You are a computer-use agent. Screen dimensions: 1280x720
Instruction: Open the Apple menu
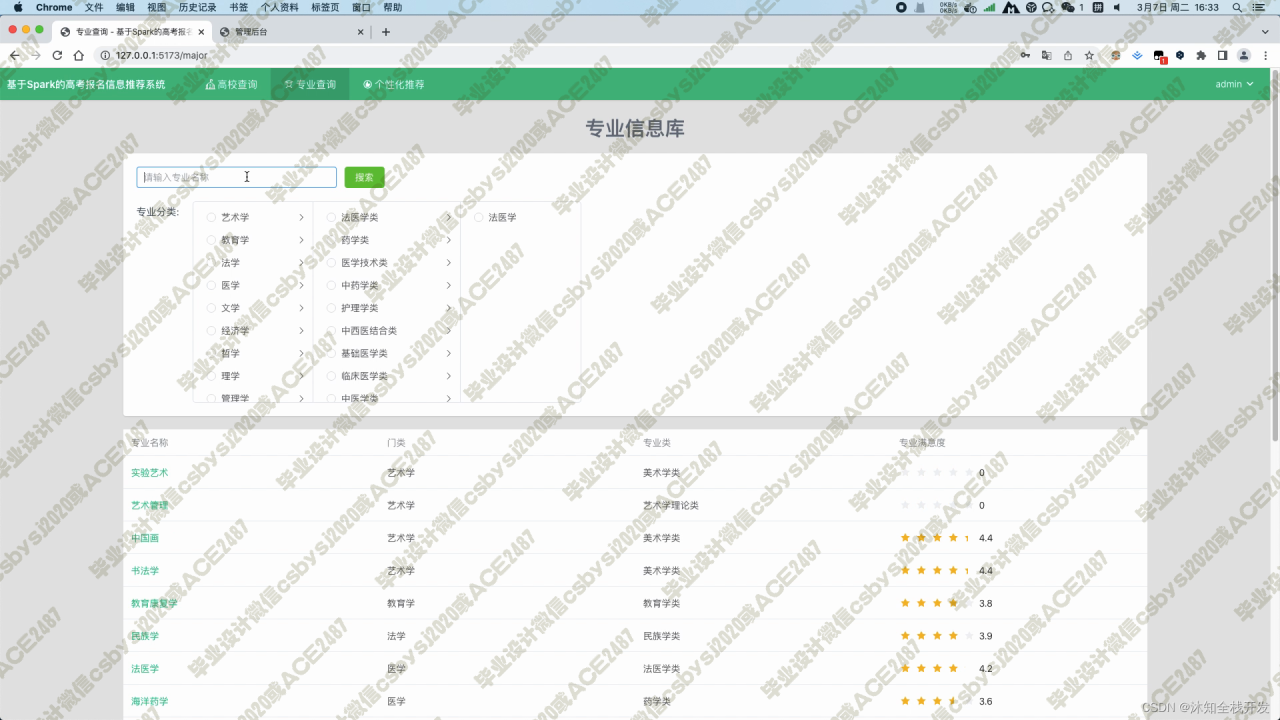click(x=17, y=7)
